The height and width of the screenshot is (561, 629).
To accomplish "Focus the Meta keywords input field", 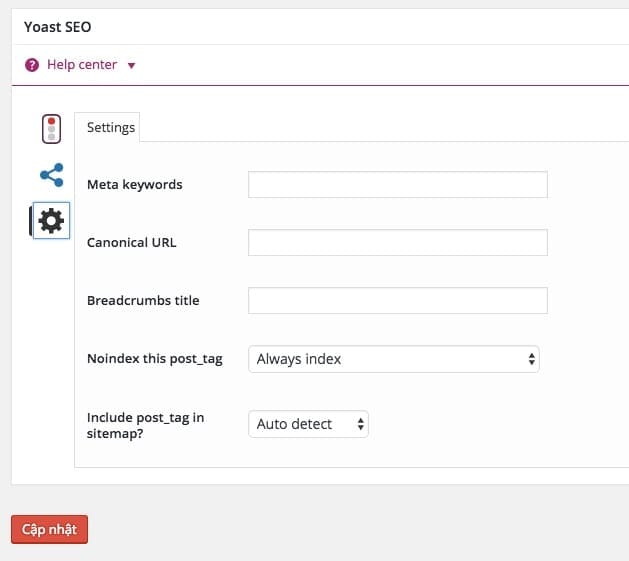I will 398,185.
